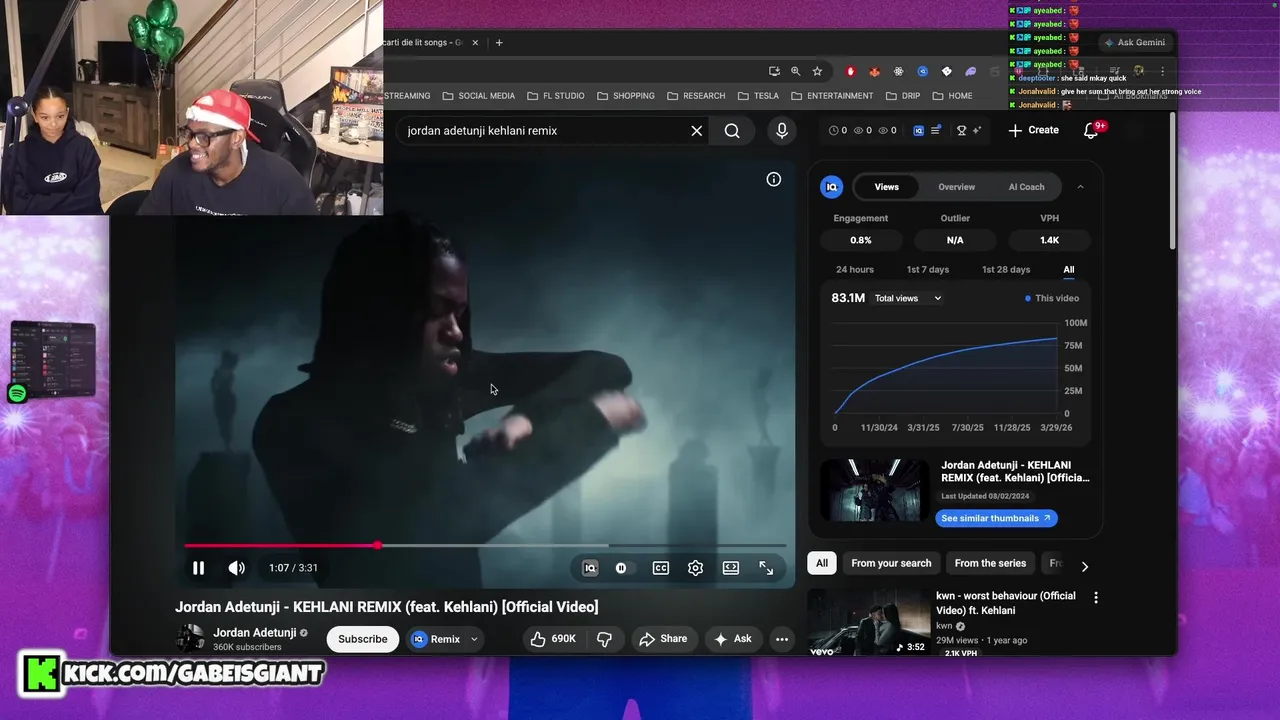Open the vidIQ icon in player controls
1280x720 pixels.
[590, 568]
